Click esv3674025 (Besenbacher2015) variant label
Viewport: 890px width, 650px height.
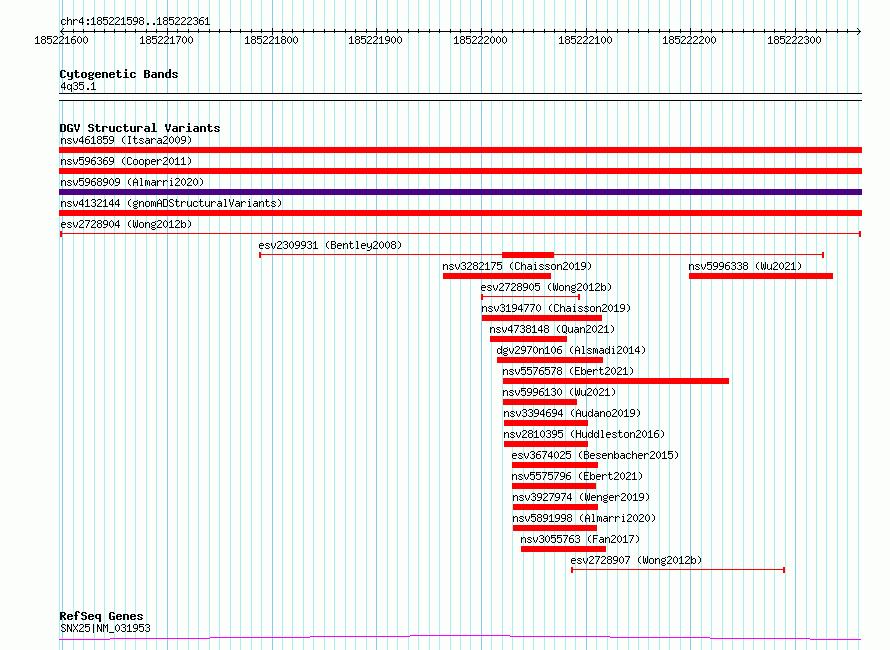(595, 455)
